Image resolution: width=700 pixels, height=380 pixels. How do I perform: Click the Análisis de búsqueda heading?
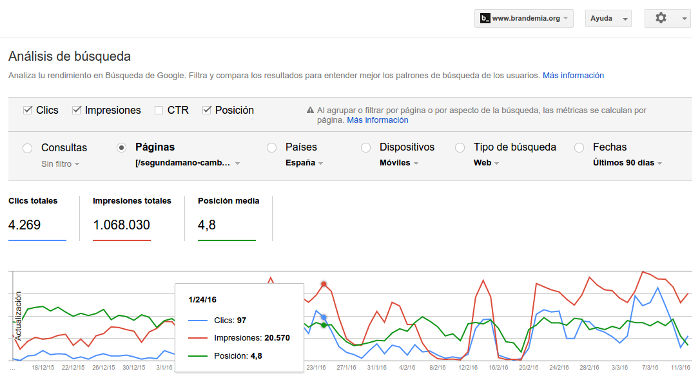click(x=70, y=57)
